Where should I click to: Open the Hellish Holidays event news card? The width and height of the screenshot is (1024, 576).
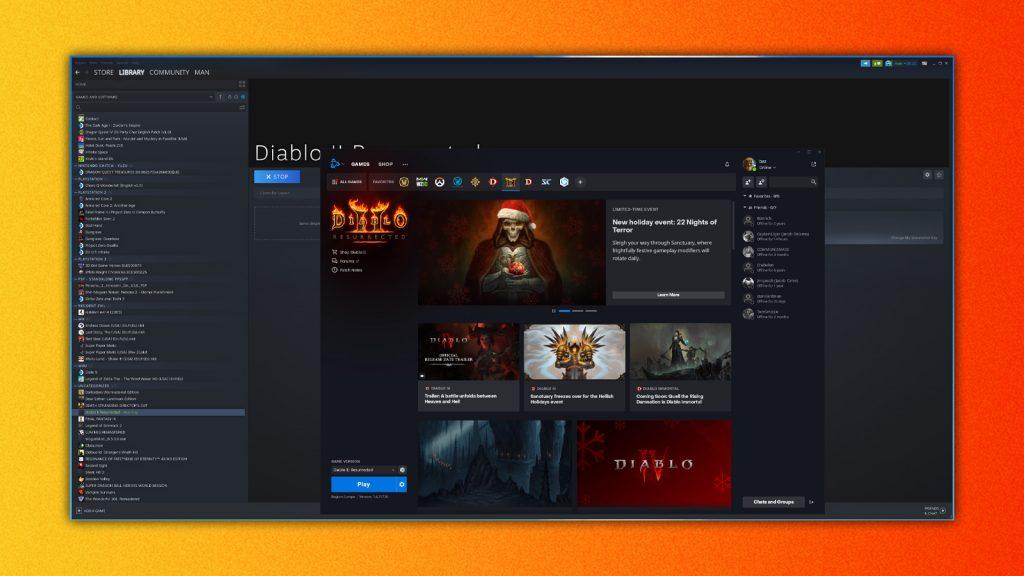pos(574,367)
